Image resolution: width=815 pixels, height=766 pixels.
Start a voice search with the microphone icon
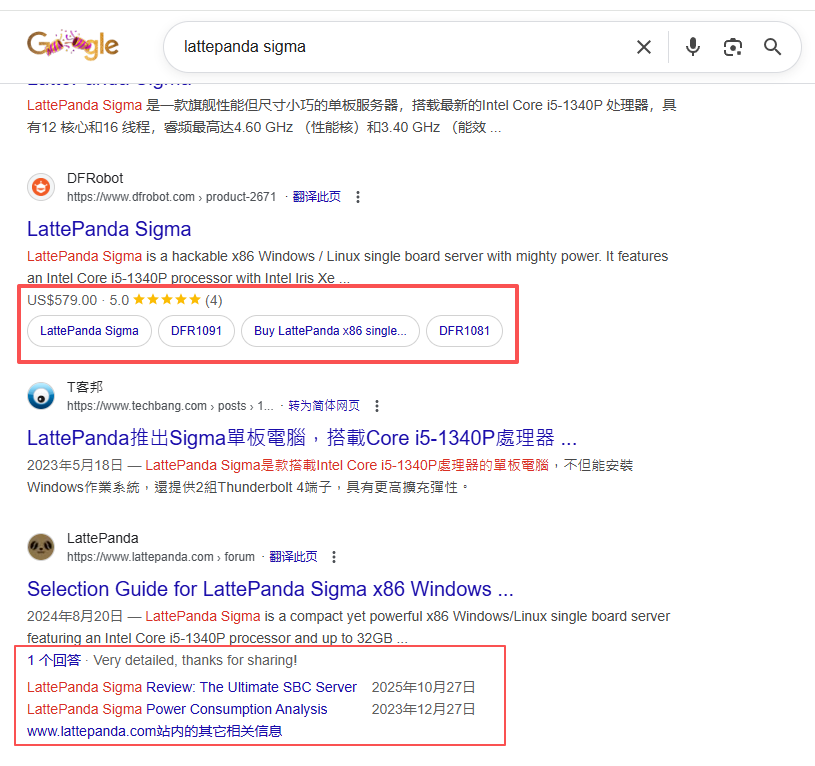pyautogui.click(x=693, y=46)
